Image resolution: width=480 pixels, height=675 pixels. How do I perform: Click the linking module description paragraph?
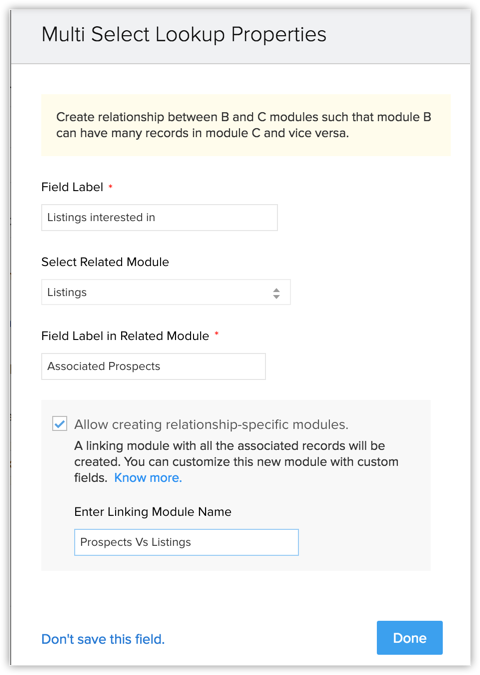pyautogui.click(x=236, y=461)
